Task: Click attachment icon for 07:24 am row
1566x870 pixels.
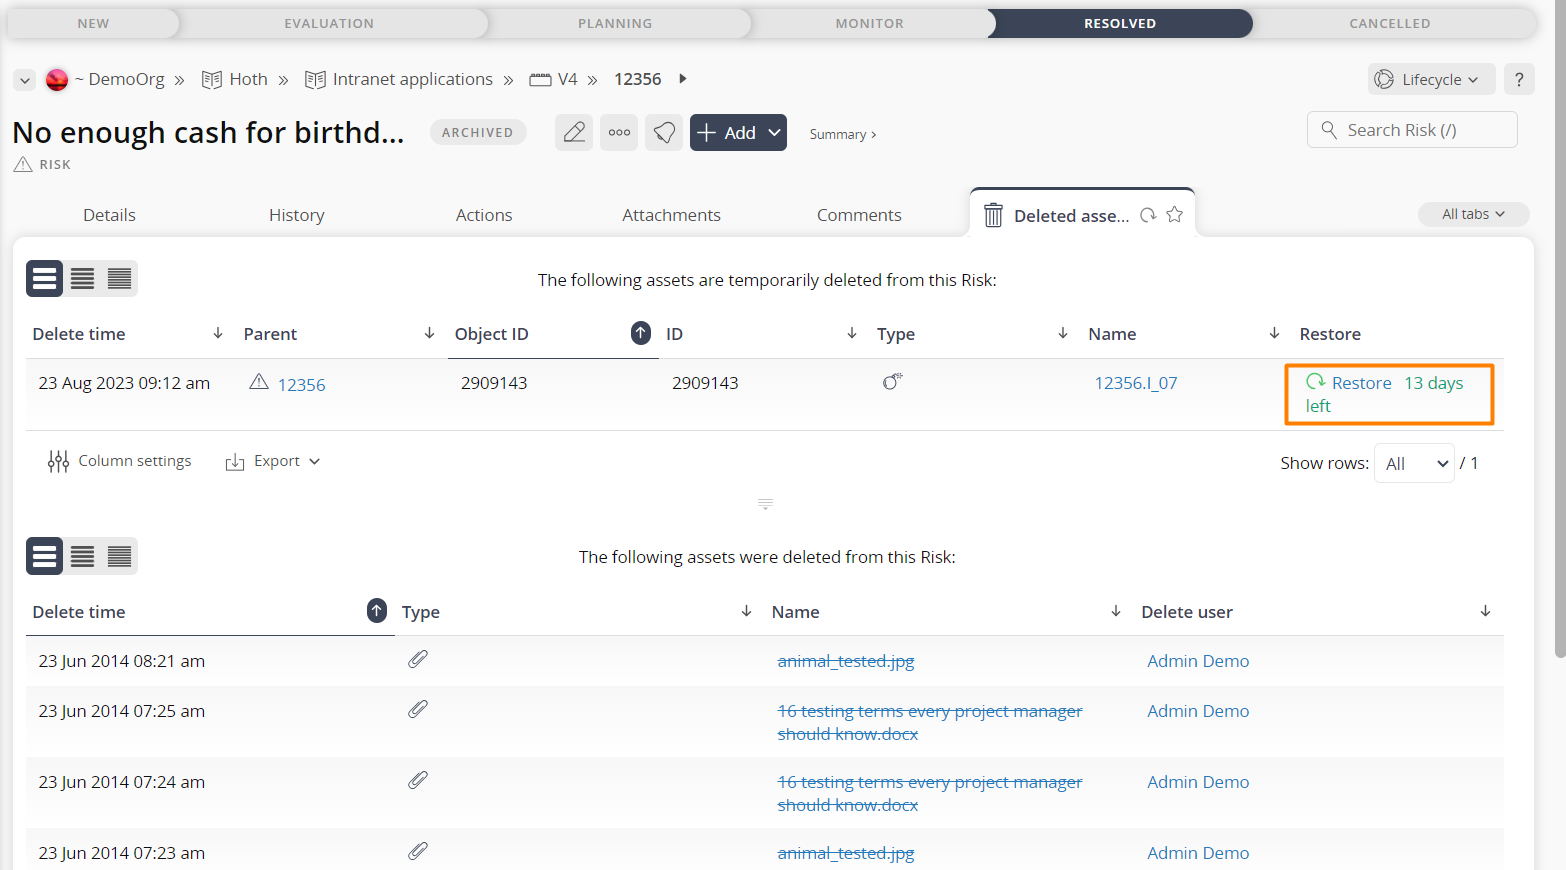Action: 418,780
